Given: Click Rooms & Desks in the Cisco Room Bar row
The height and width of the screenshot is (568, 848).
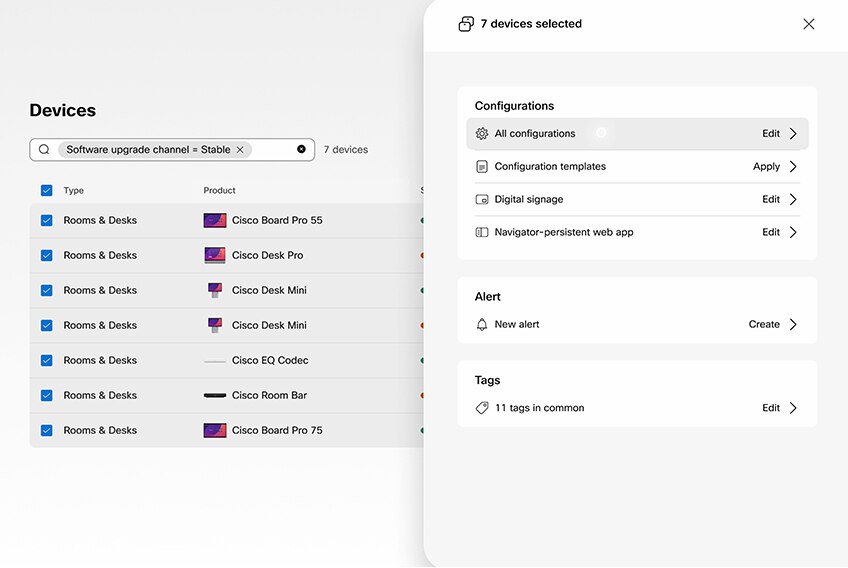Looking at the screenshot, I should coord(100,395).
